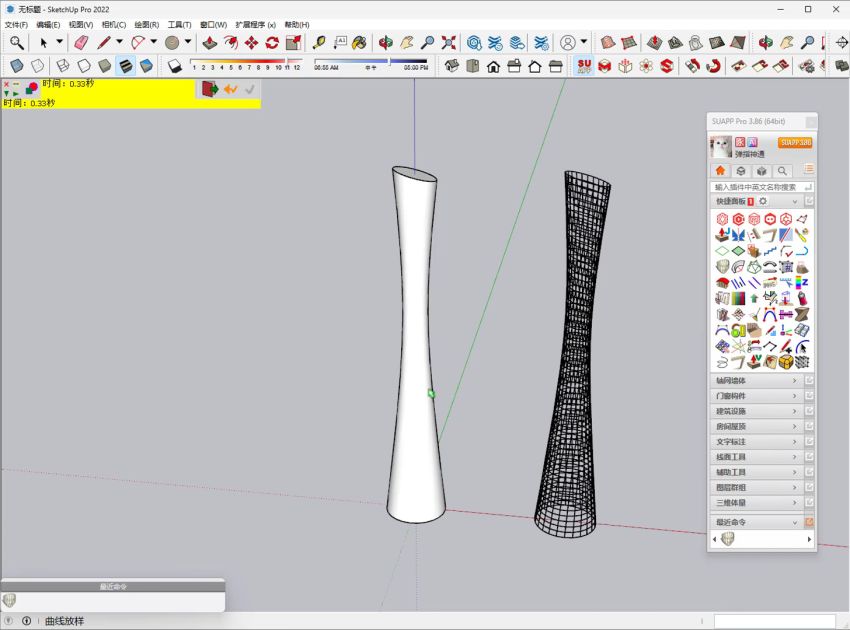The width and height of the screenshot is (850, 630).
Task: Open the 扩展程序 menu
Action: (x=255, y=24)
